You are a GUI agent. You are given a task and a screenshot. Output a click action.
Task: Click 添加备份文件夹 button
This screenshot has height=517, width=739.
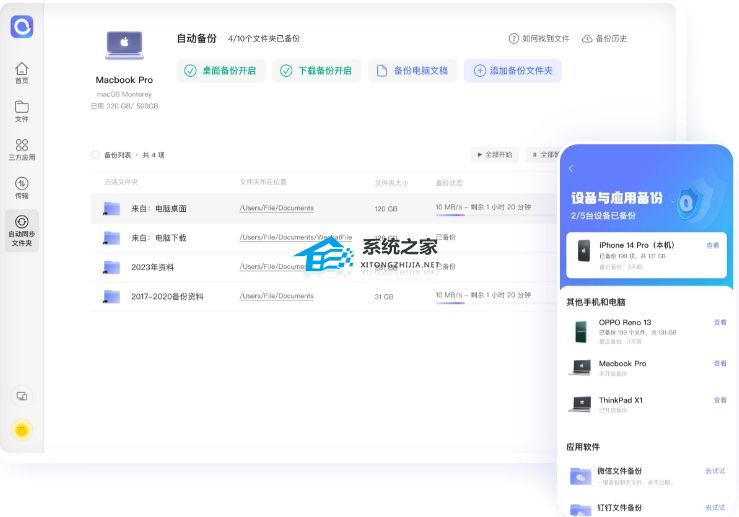(x=513, y=71)
